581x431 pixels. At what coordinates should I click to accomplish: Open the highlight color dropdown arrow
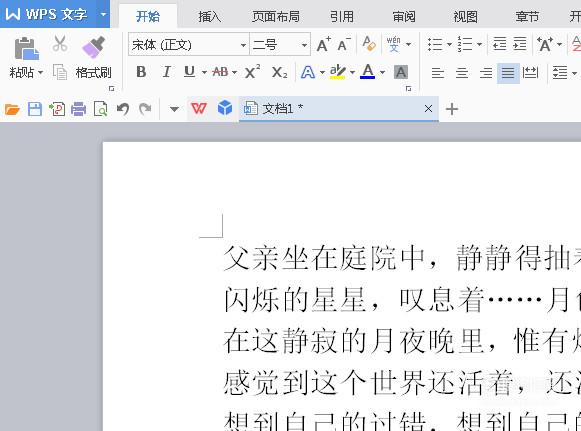pyautogui.click(x=352, y=72)
